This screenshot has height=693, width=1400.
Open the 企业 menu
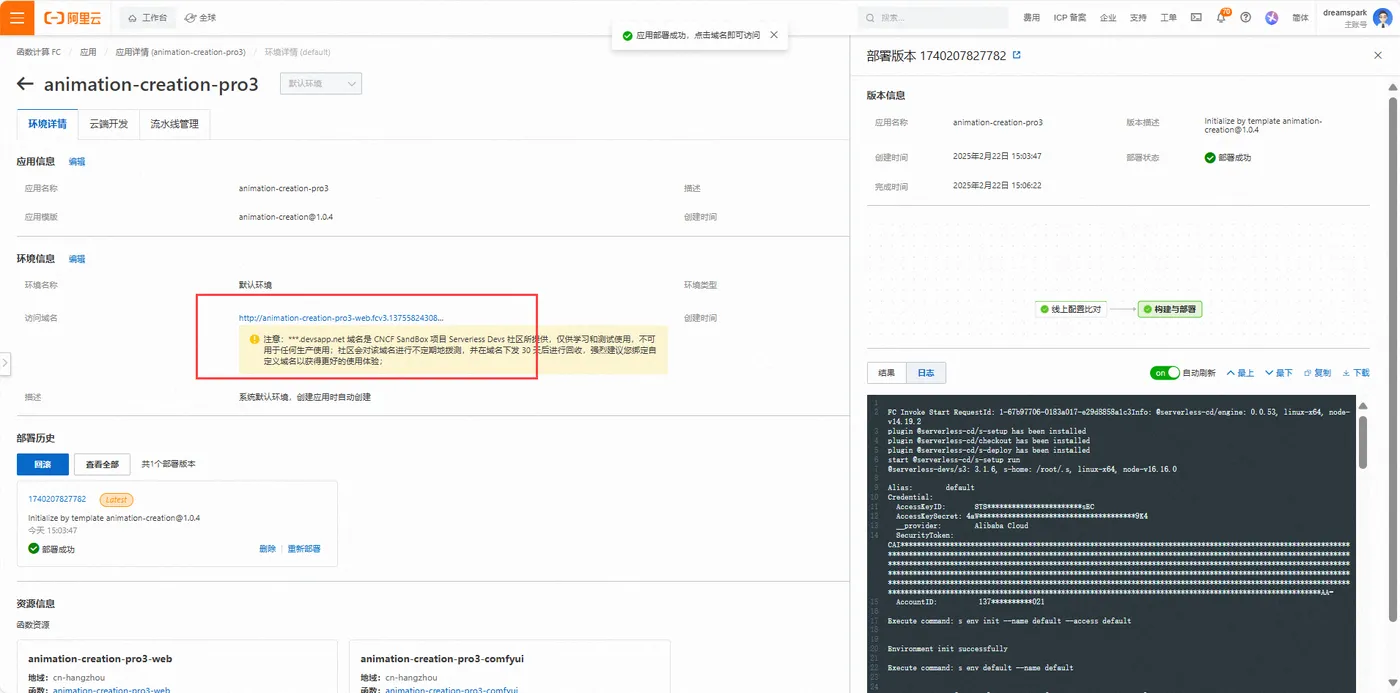1108,18
